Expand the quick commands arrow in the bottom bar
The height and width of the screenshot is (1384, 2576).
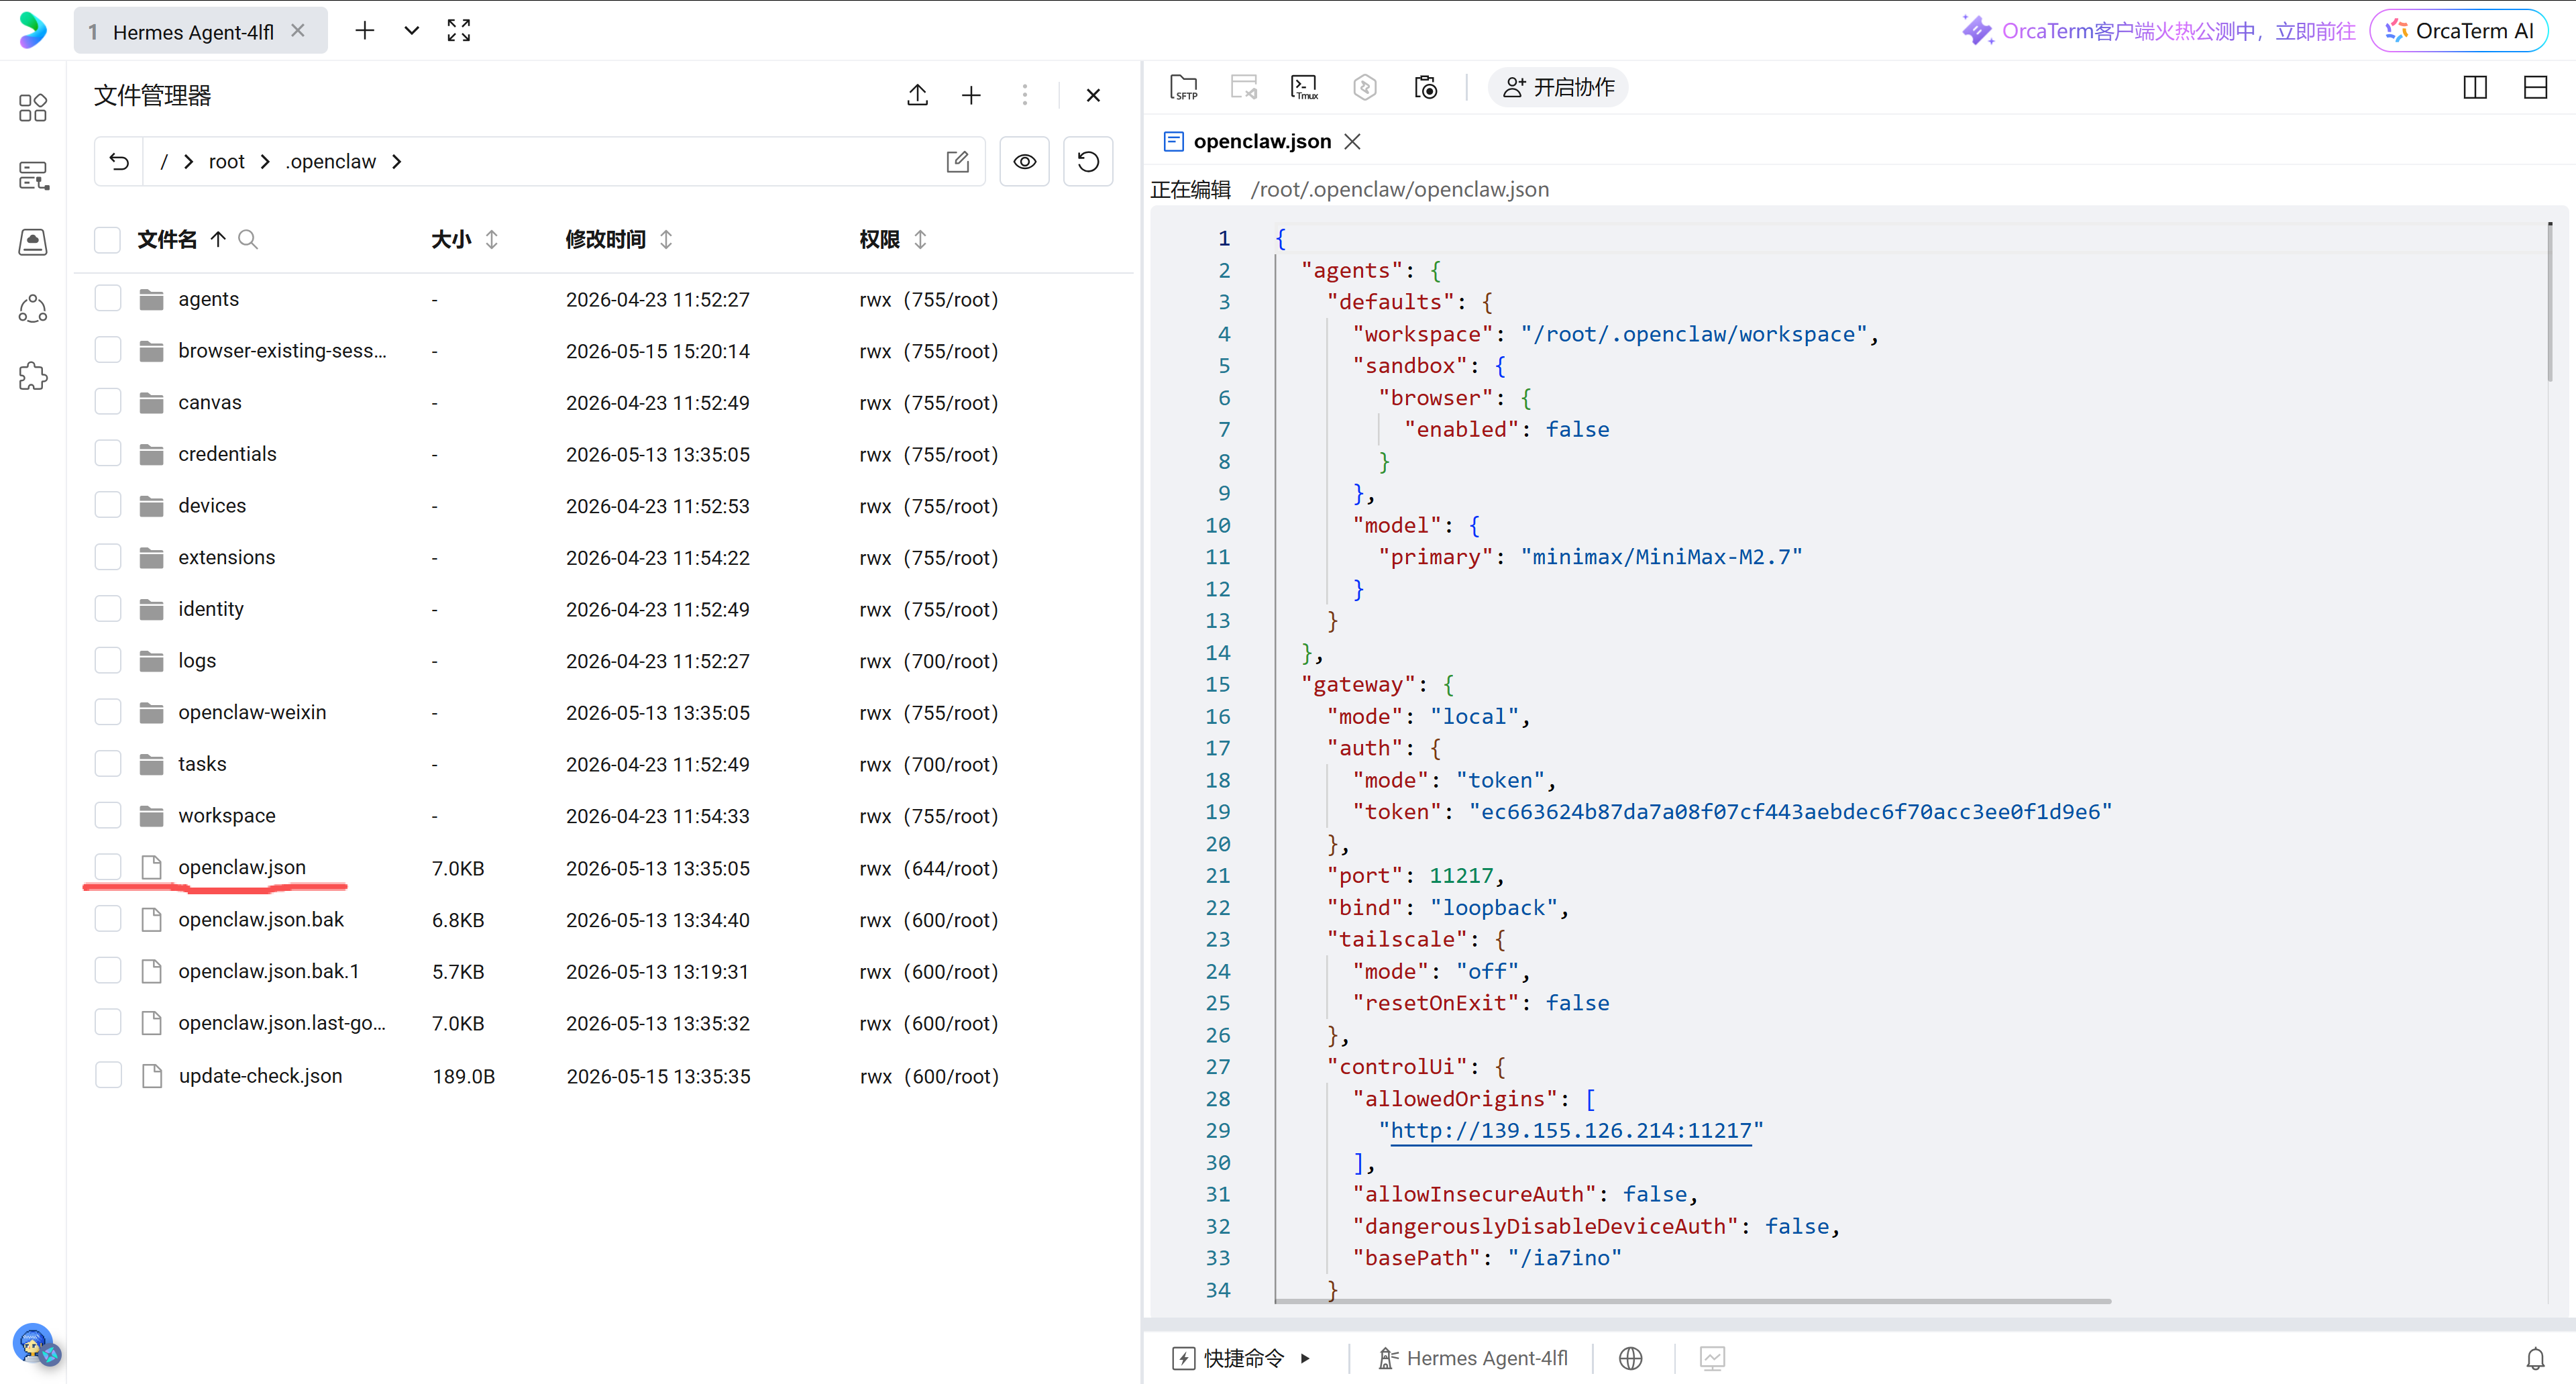point(1305,1358)
